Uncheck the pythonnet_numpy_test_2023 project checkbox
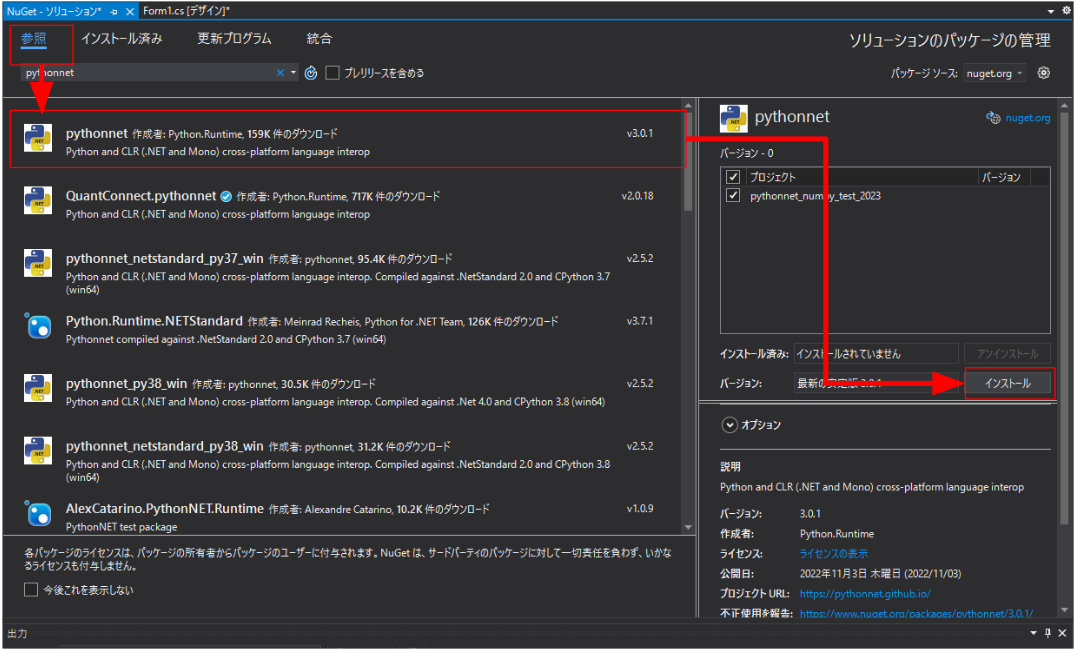 [x=733, y=195]
